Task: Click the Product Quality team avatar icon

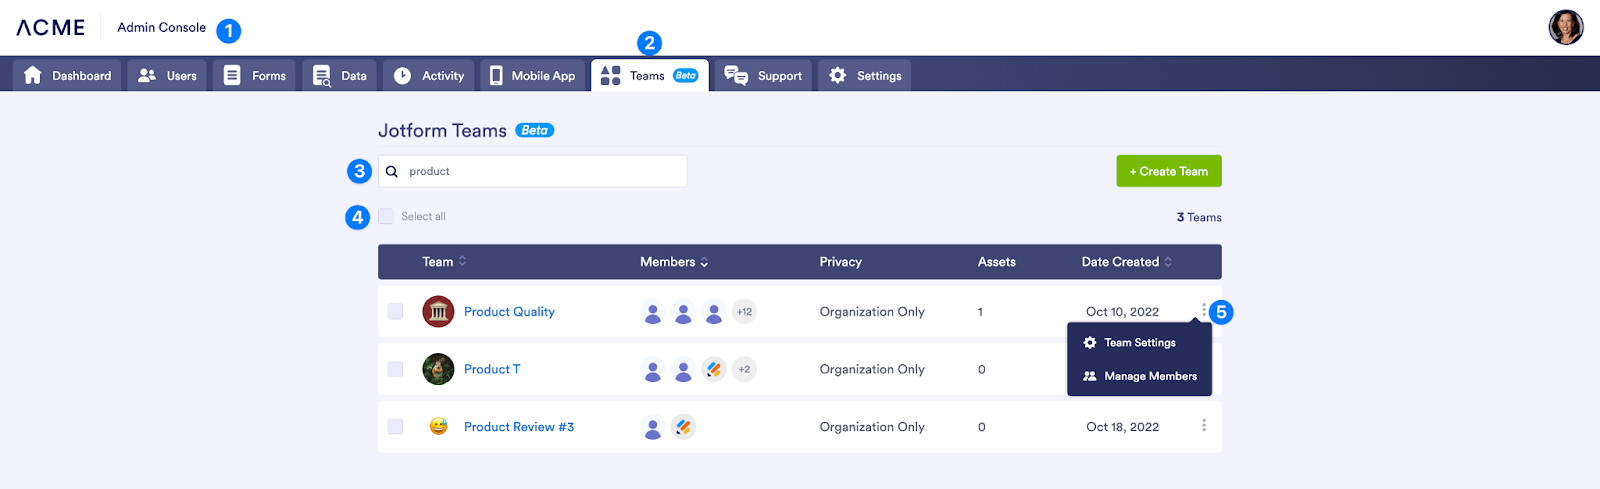Action: point(438,312)
